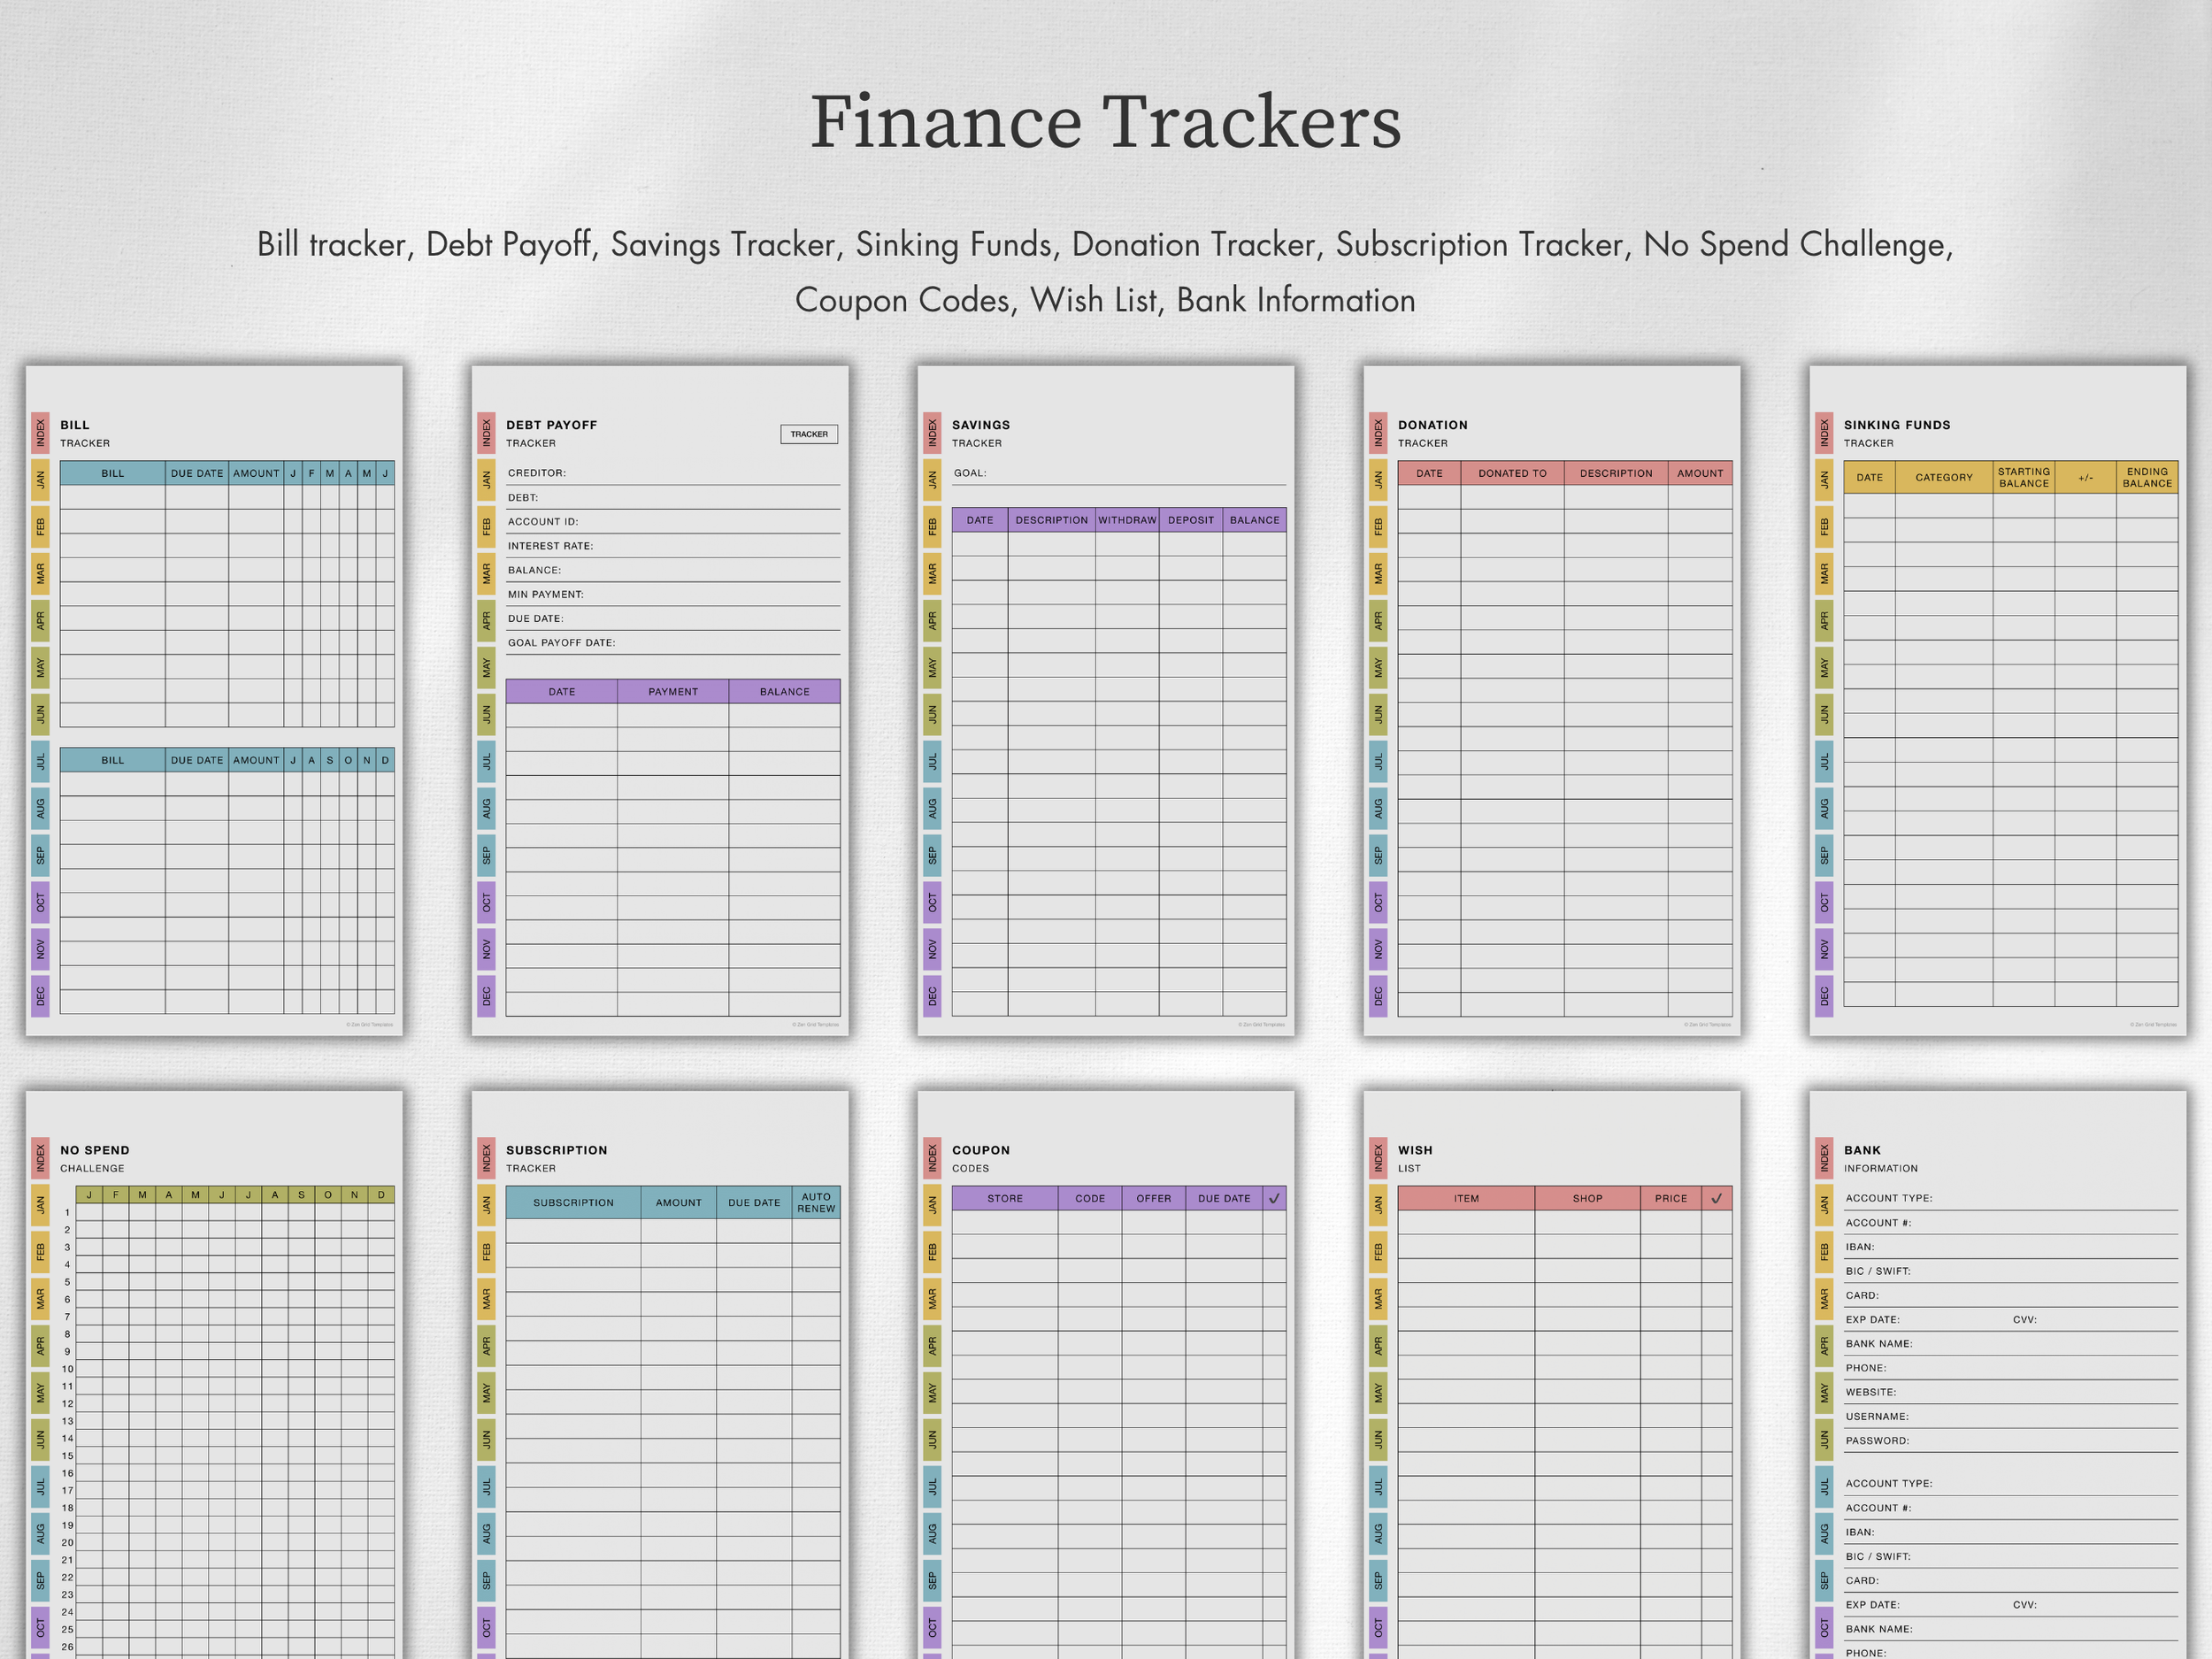This screenshot has height=1659, width=2212.
Task: Click the WEBSITE field on Bank Information
Action: [2011, 1392]
